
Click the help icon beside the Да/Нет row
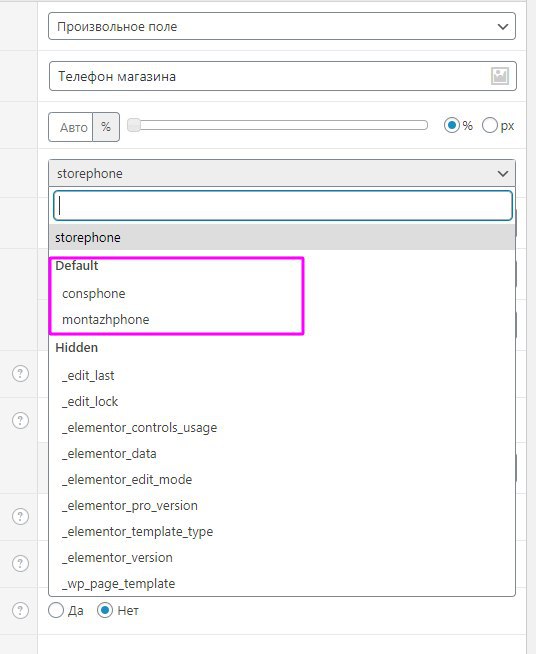[x=20, y=610]
